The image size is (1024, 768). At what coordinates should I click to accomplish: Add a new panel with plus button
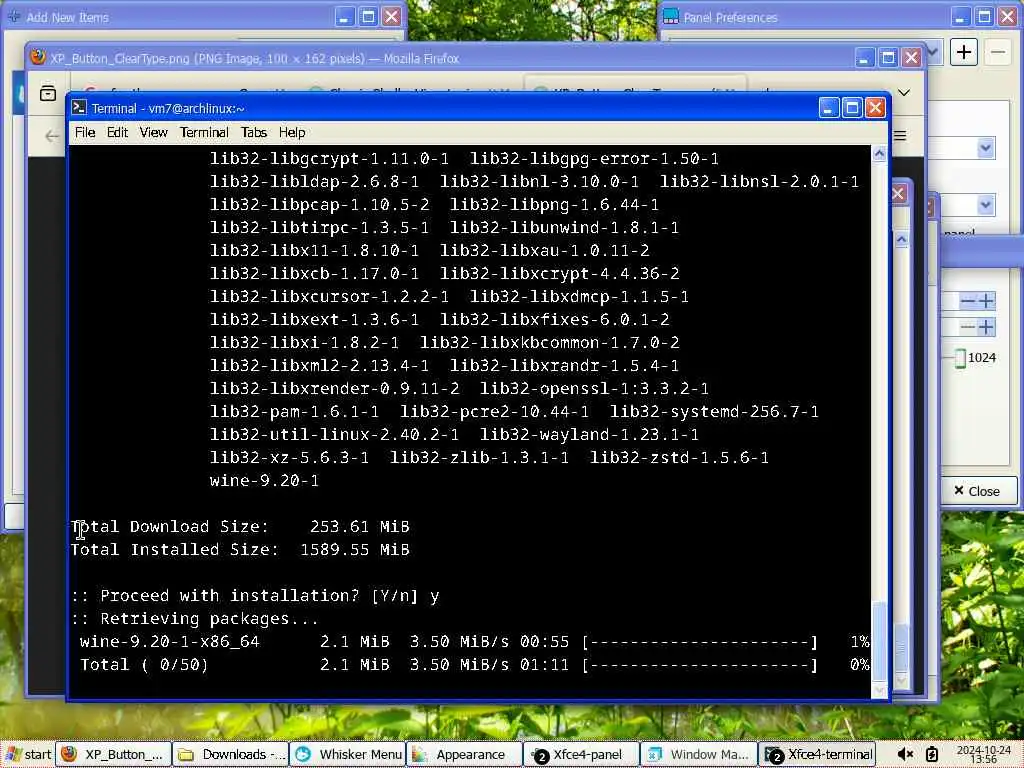pyautogui.click(x=964, y=52)
